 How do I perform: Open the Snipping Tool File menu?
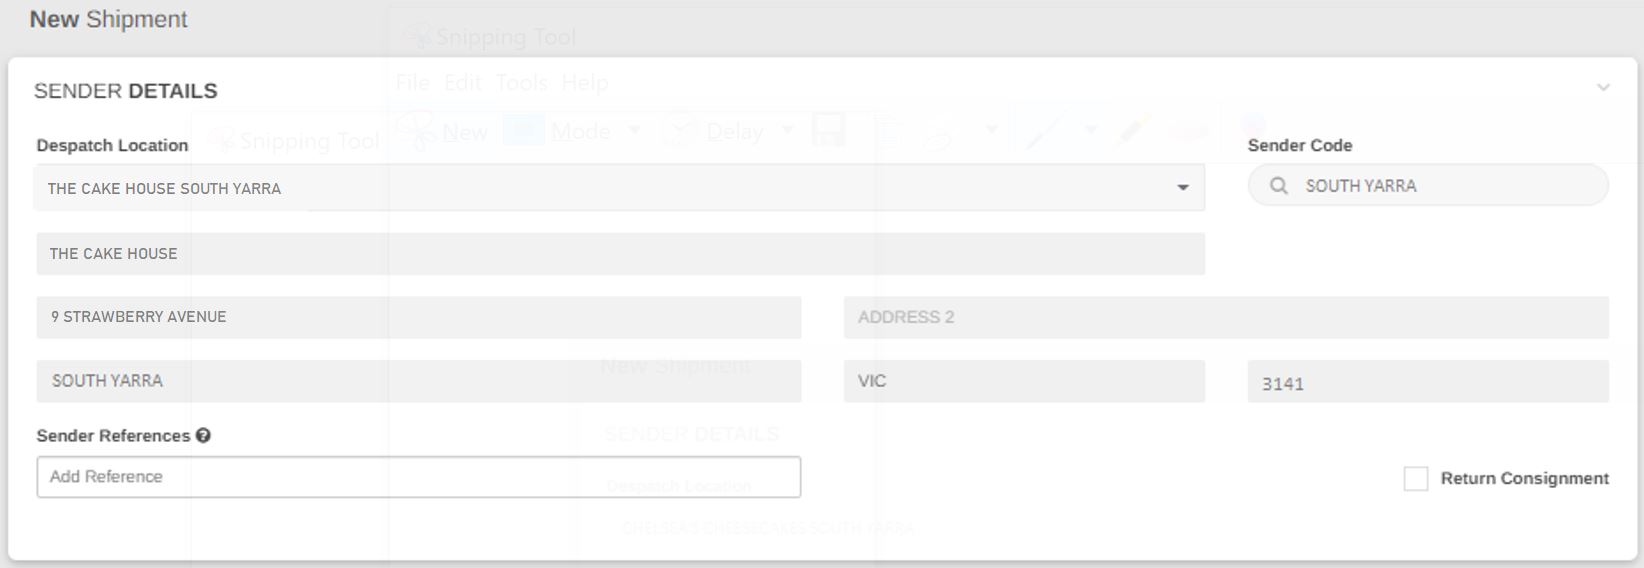click(412, 83)
